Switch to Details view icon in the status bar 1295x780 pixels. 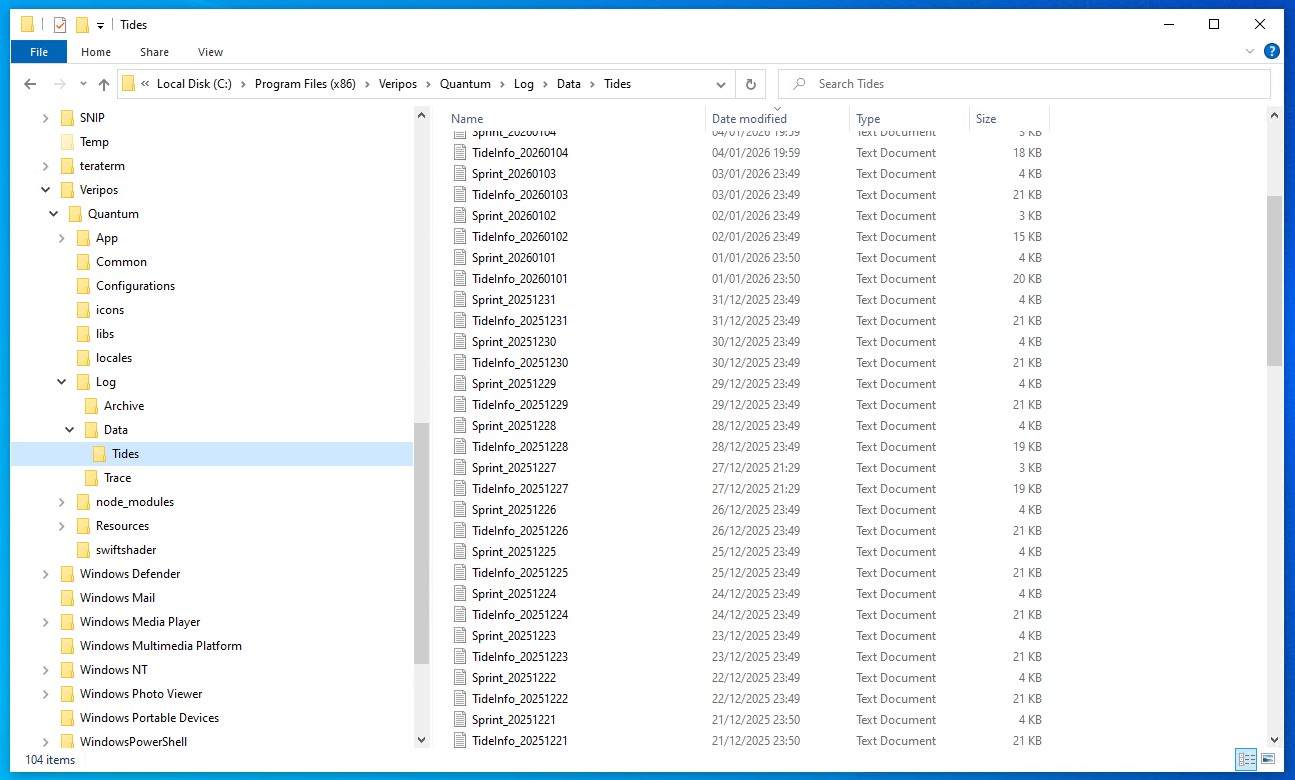(1246, 760)
